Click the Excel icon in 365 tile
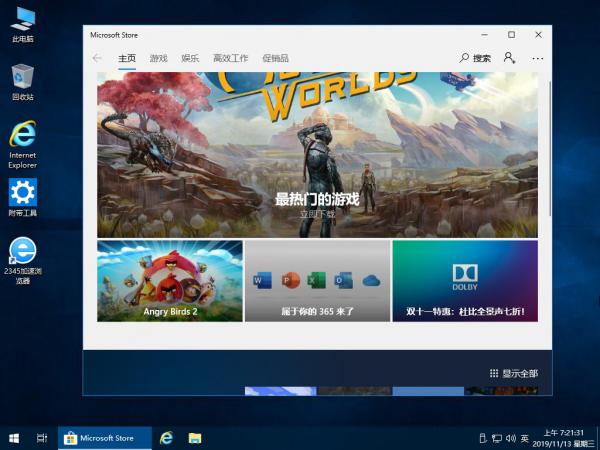The image size is (600, 450). pos(317,280)
